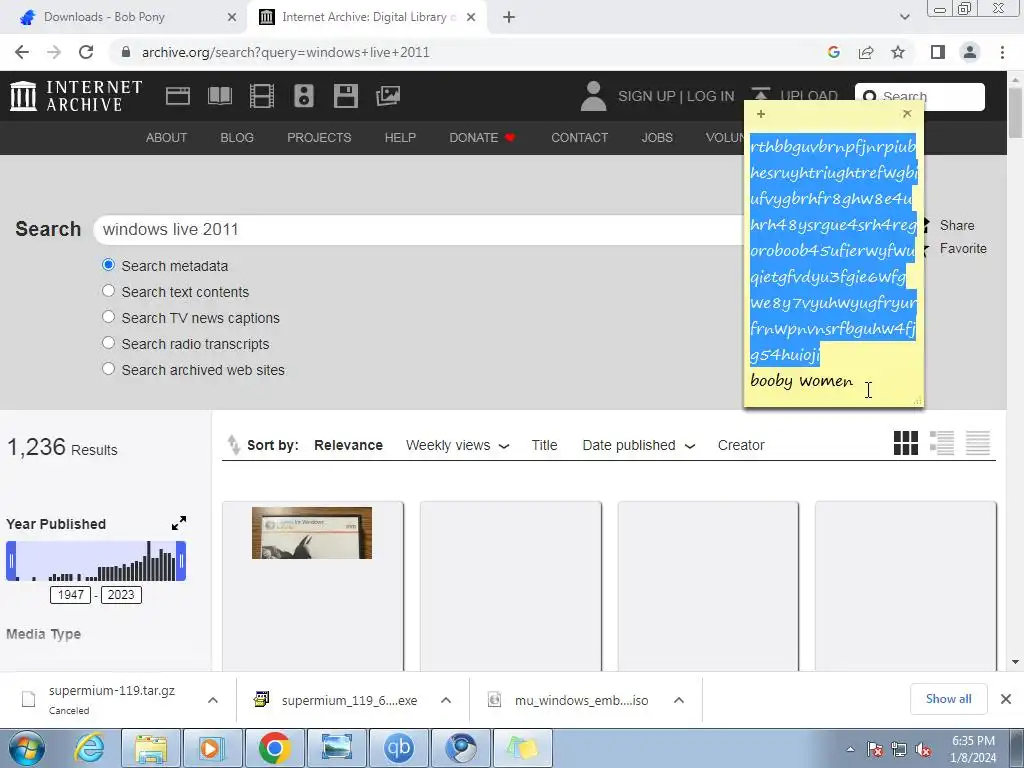Open the ABOUT menu item

click(167, 138)
